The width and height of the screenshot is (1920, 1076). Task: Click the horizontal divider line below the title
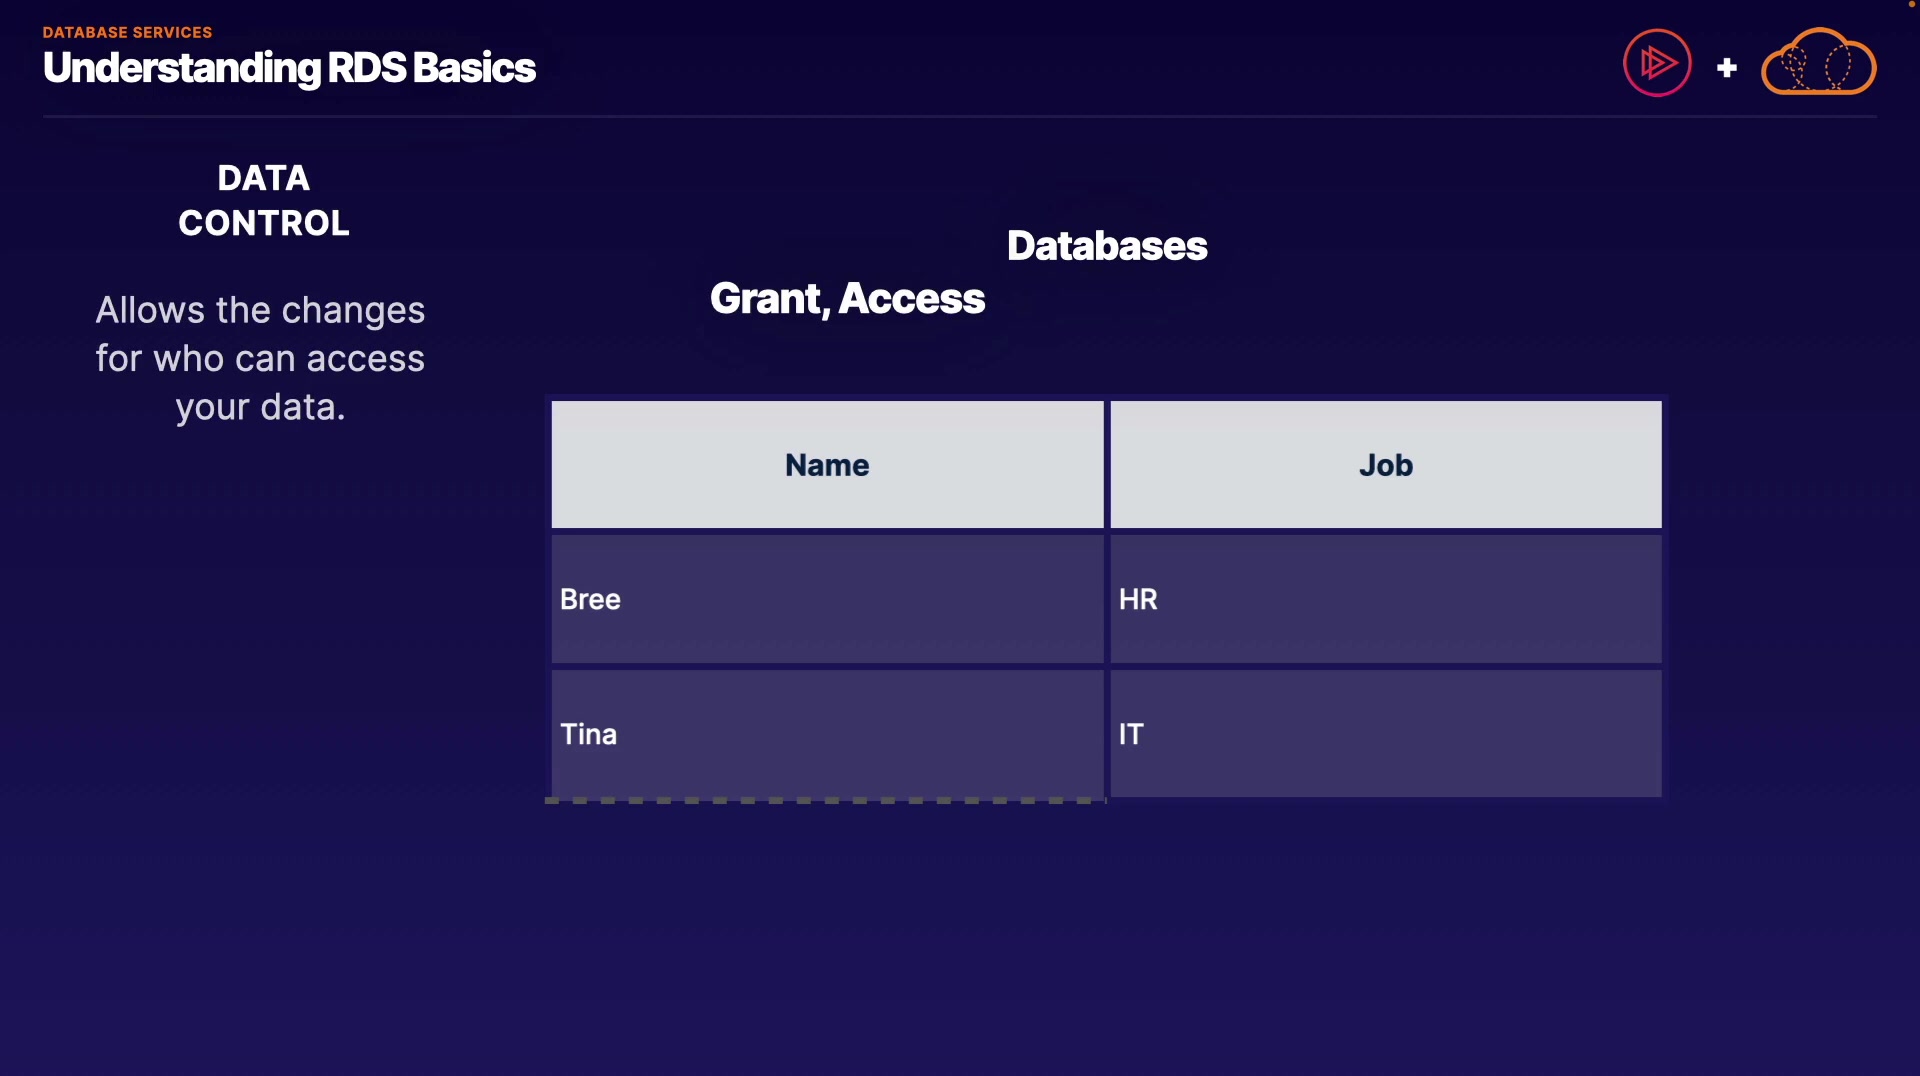960,117
